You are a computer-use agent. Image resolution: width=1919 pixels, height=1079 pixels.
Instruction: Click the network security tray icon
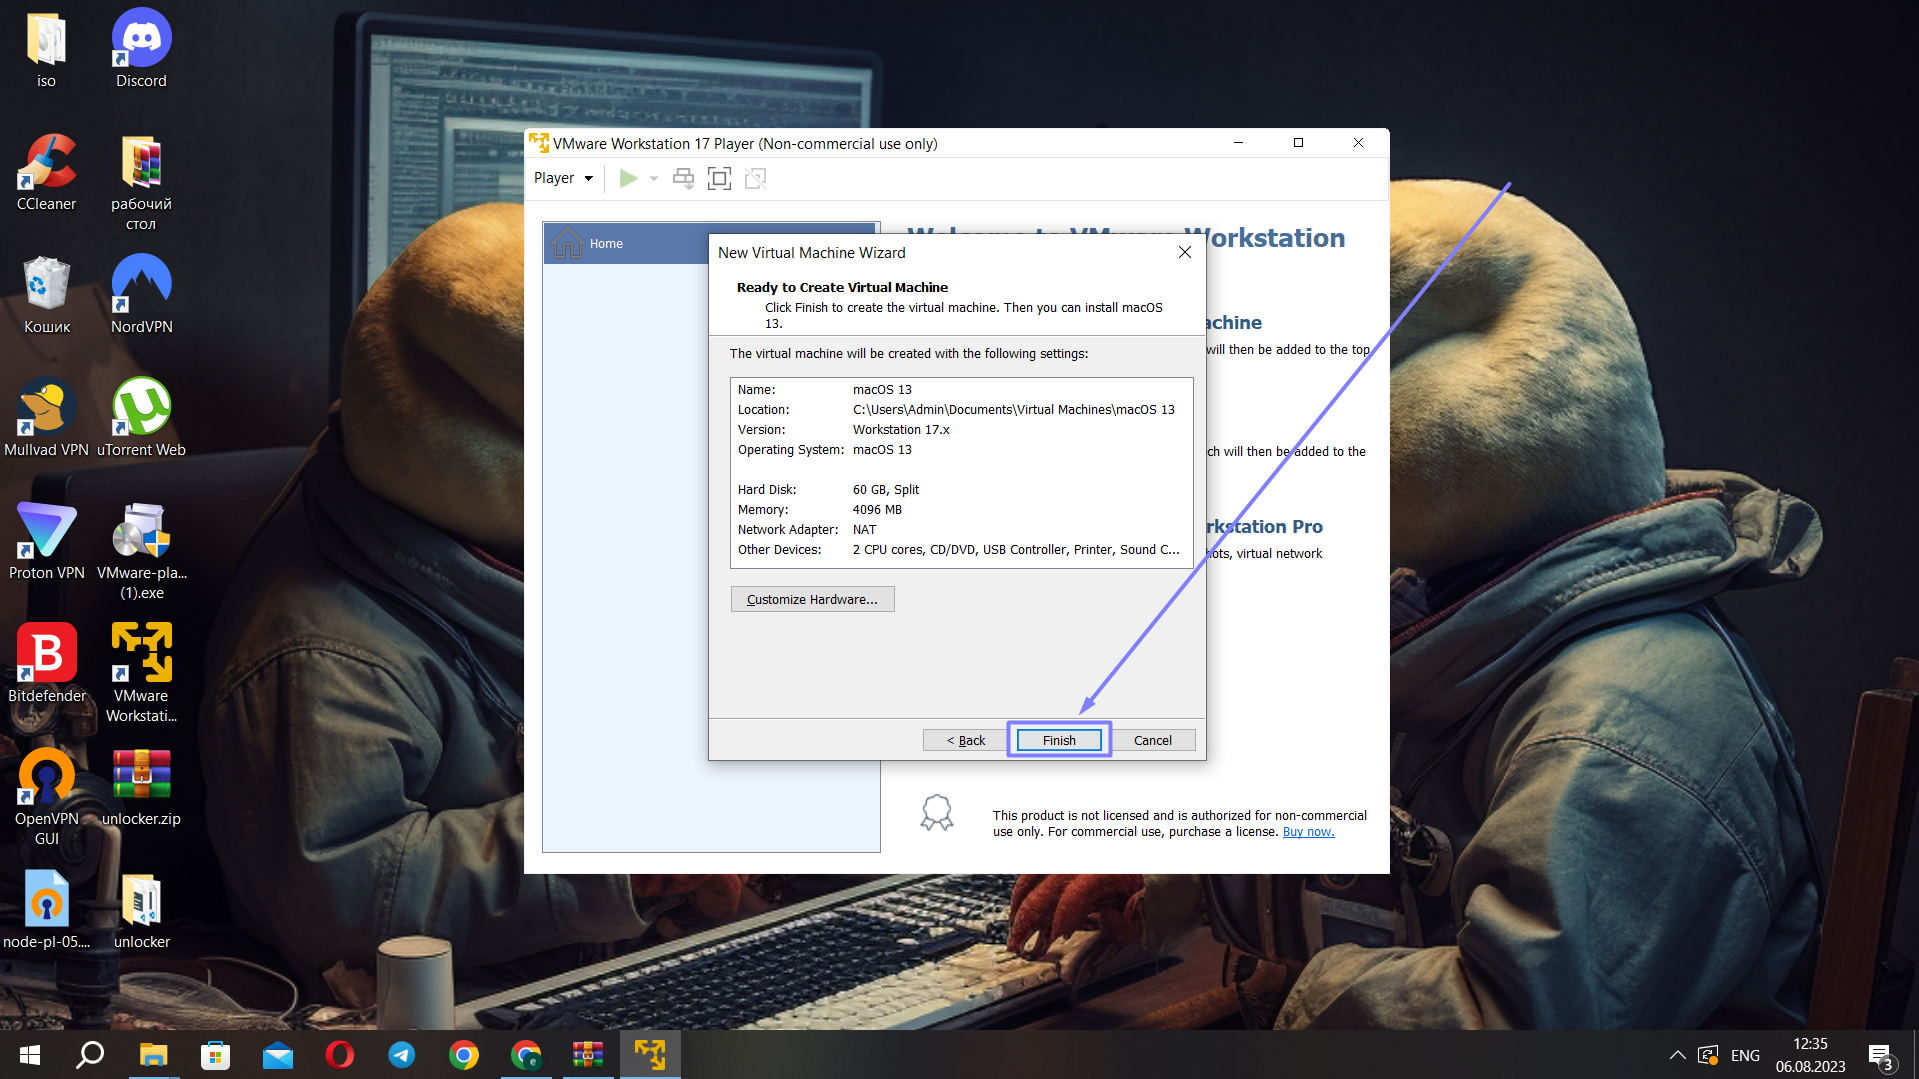(x=1709, y=1055)
